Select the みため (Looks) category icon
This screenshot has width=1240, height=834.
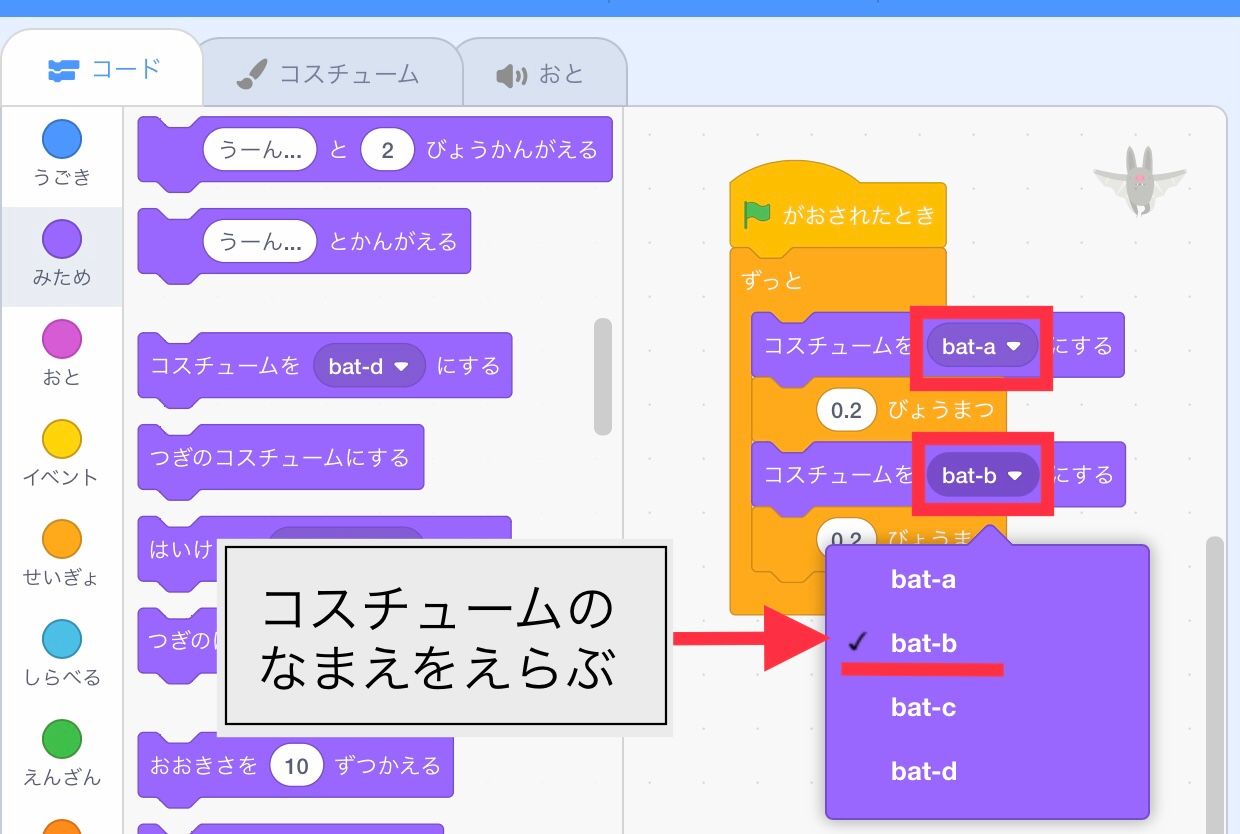[x=62, y=235]
